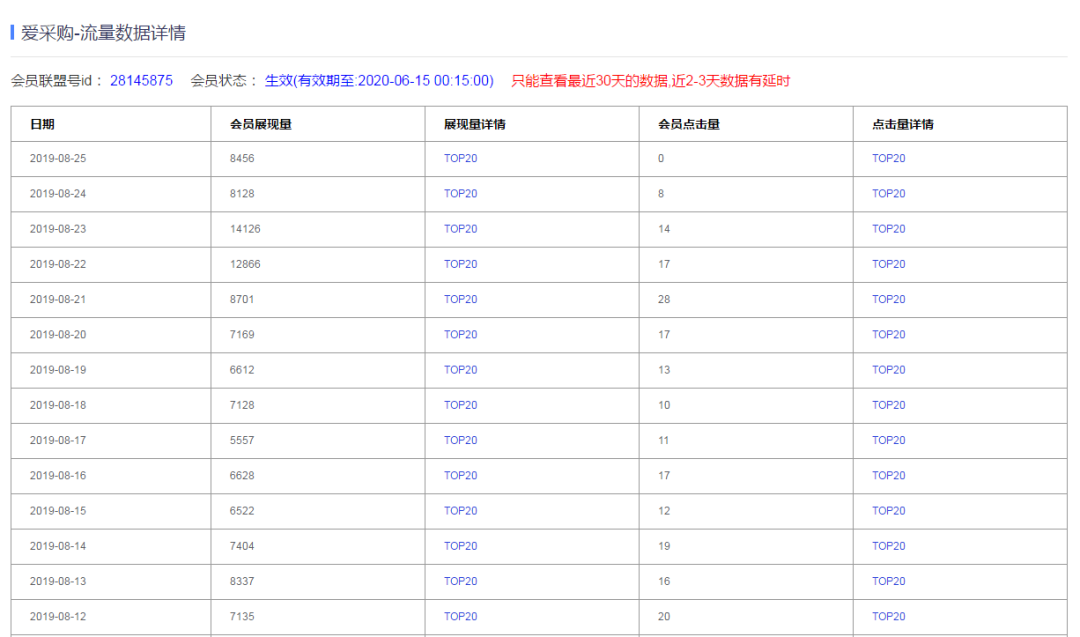
Task: View 展现量详情 TOP20 for 2019-08-12
Action: 460,616
